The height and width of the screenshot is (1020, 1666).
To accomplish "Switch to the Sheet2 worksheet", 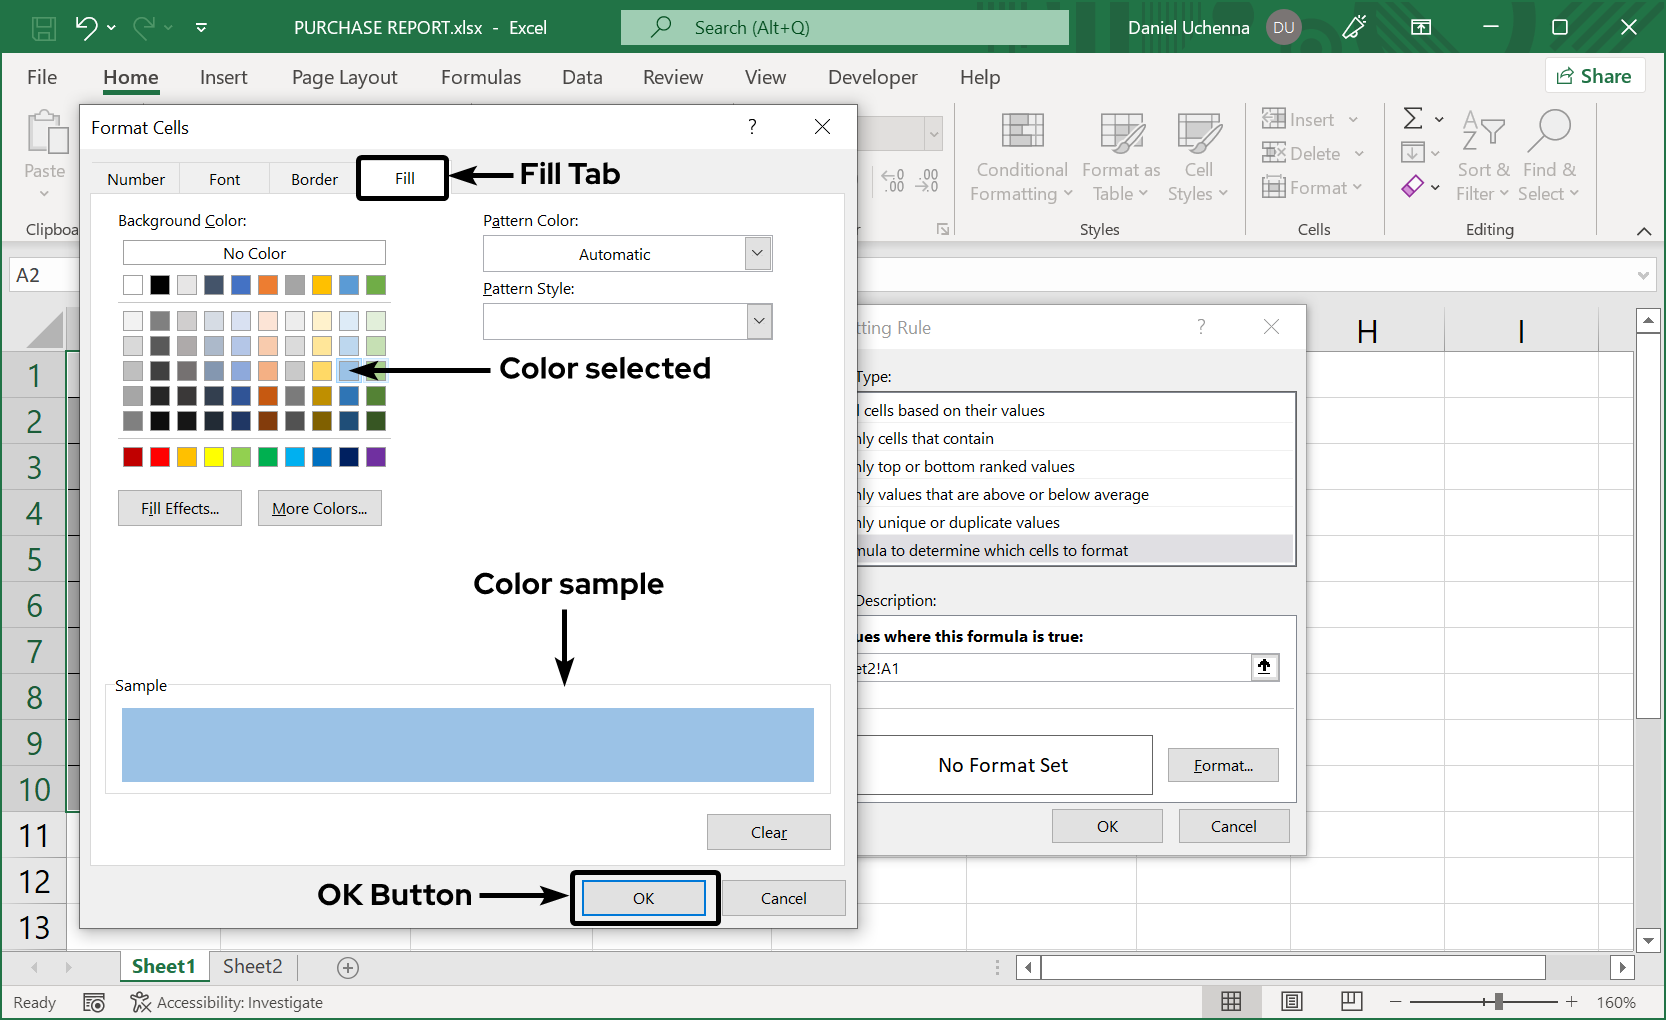I will 251,966.
